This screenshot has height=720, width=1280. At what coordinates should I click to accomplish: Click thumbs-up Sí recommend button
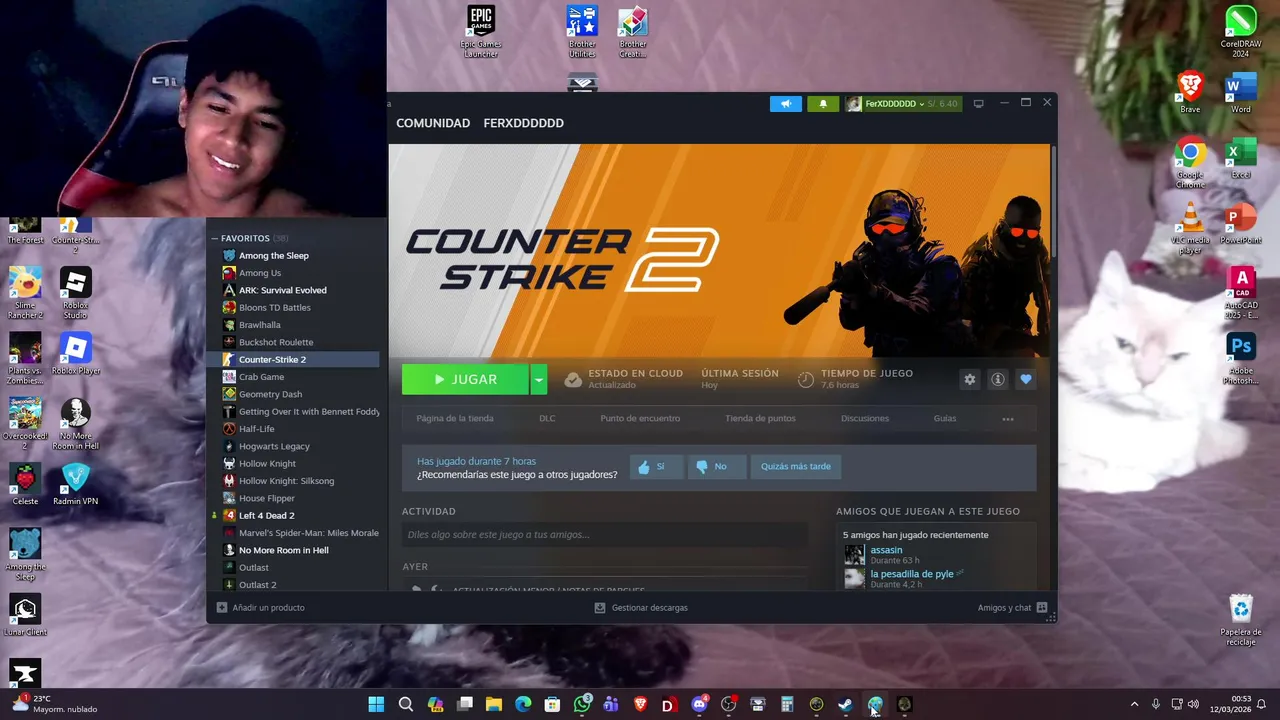[x=656, y=467]
